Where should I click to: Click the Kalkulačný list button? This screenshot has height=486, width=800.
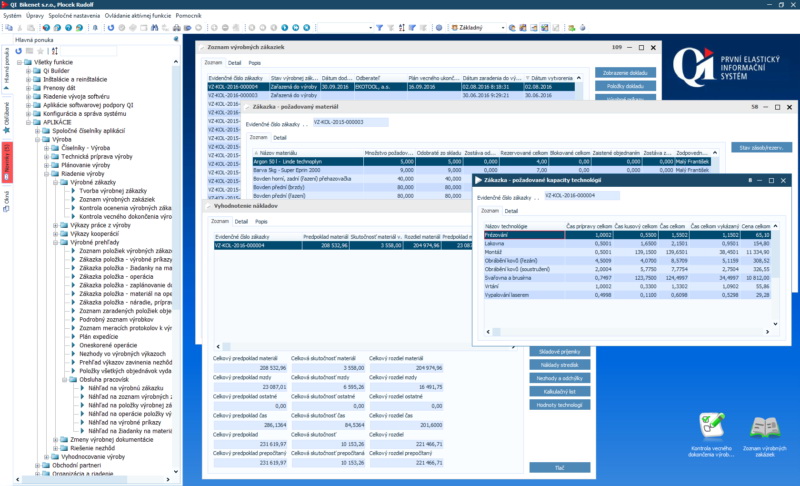coord(560,391)
